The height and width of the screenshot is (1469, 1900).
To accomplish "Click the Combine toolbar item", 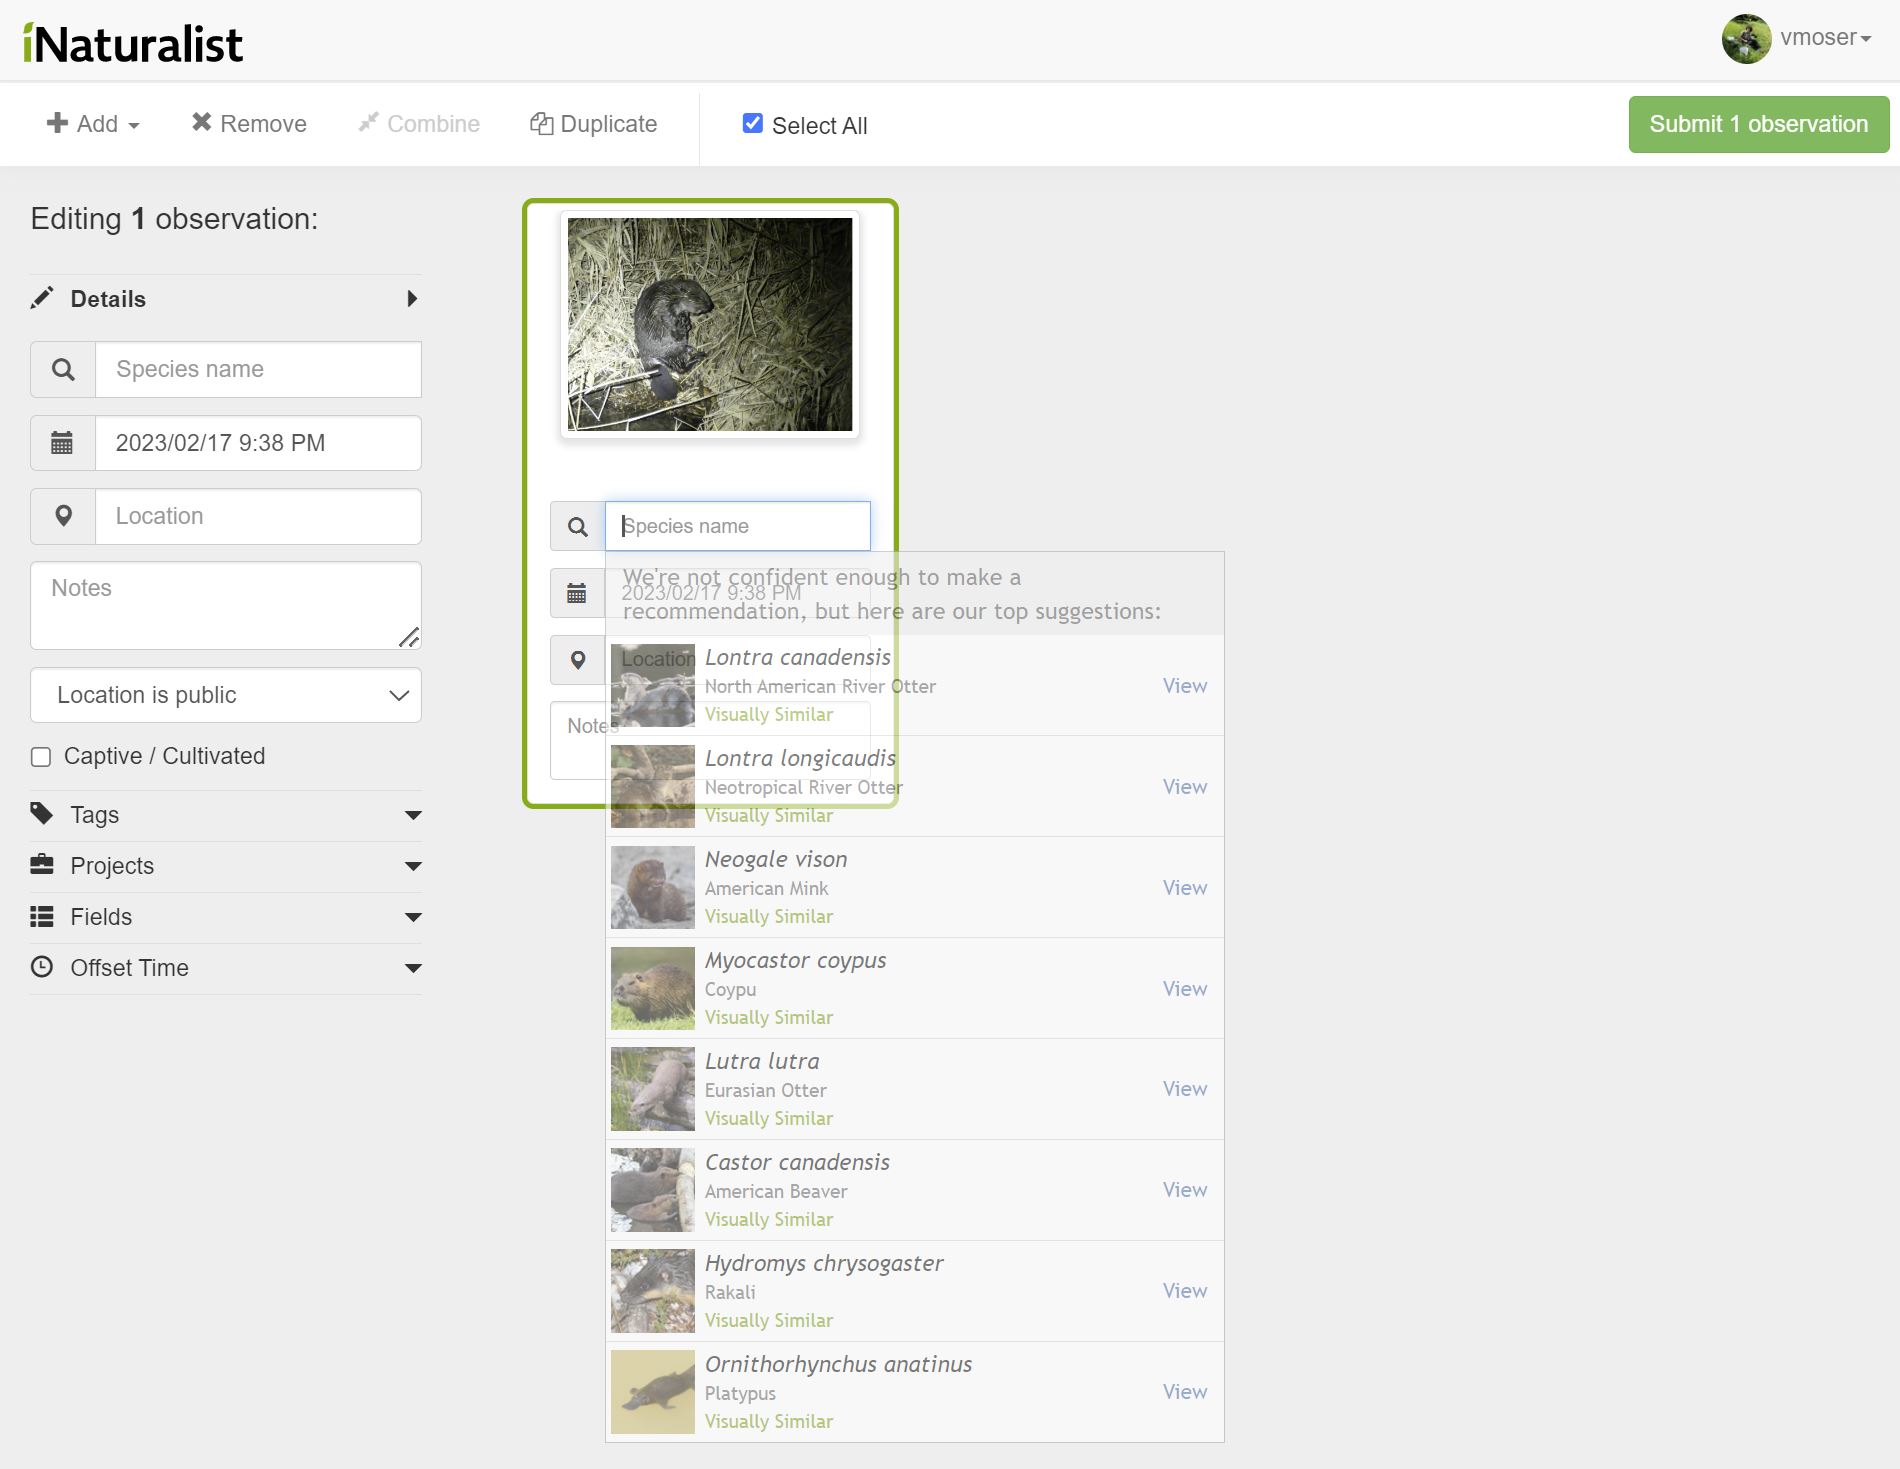I will pos(419,124).
